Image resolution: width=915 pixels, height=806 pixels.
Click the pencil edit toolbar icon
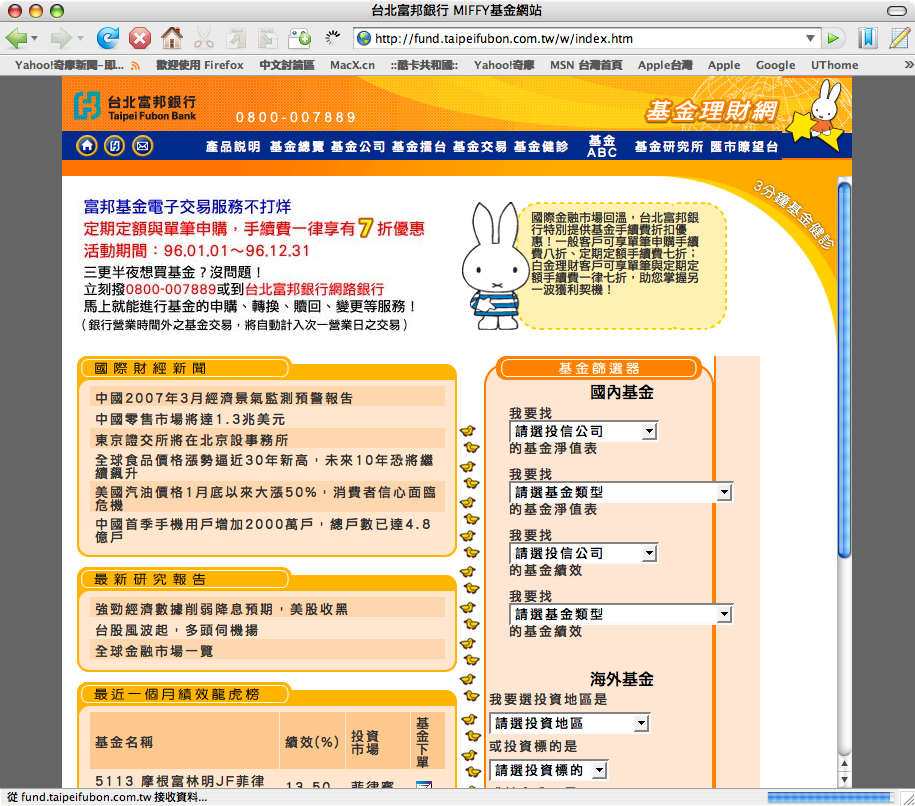(x=899, y=39)
